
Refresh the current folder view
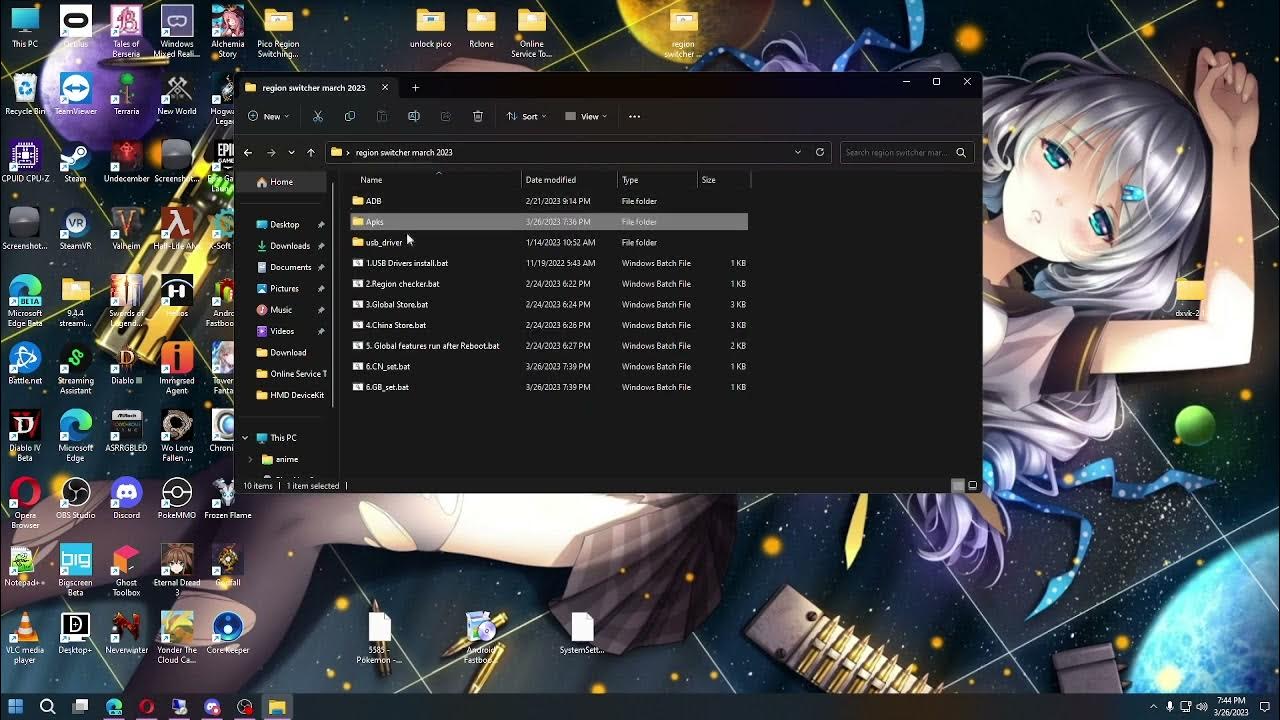(820, 152)
